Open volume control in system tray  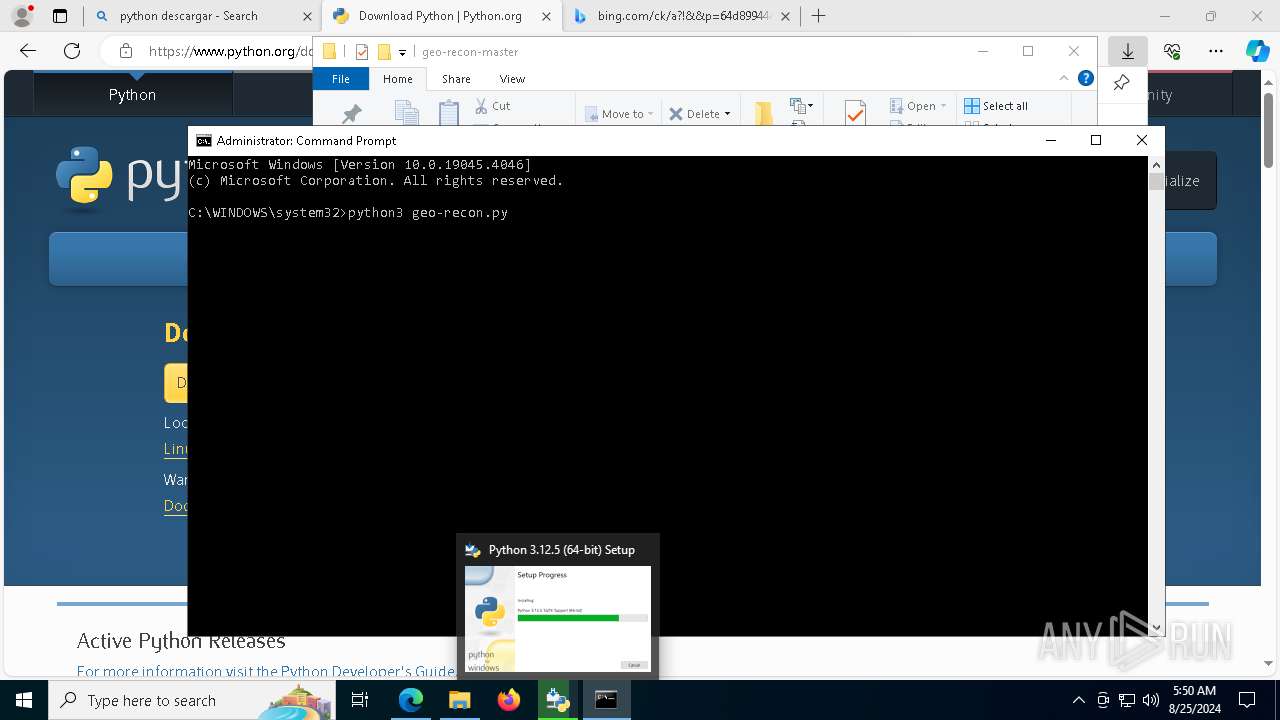click(1150, 700)
